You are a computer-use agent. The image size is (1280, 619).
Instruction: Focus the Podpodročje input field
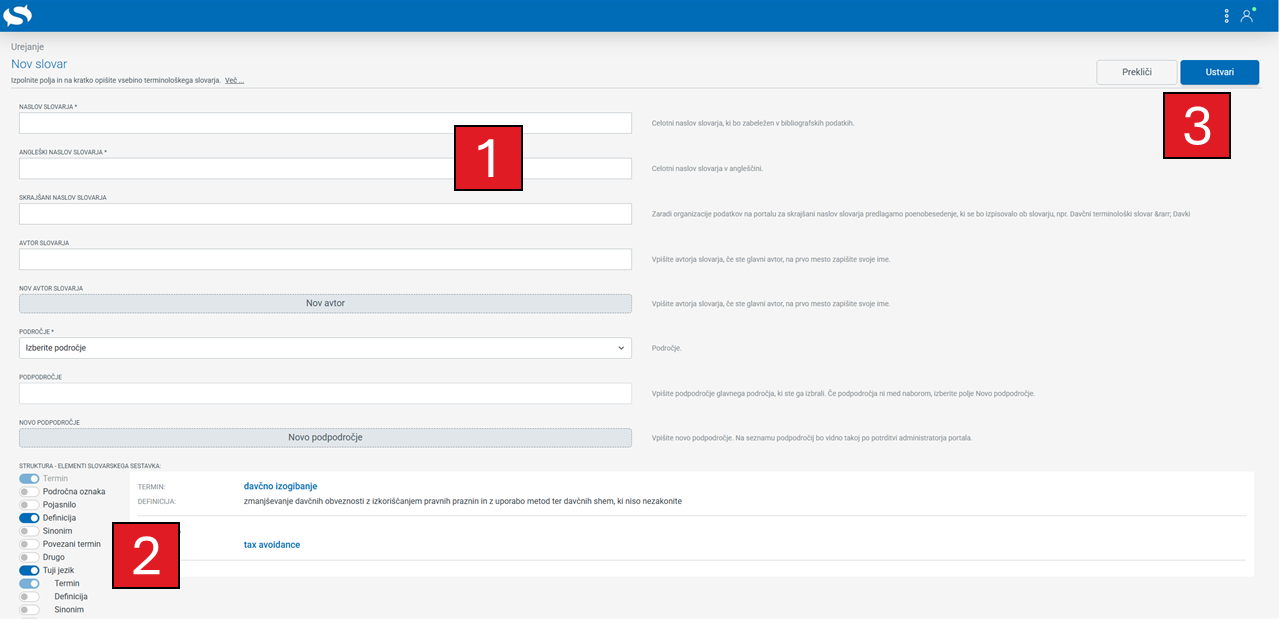click(x=325, y=393)
